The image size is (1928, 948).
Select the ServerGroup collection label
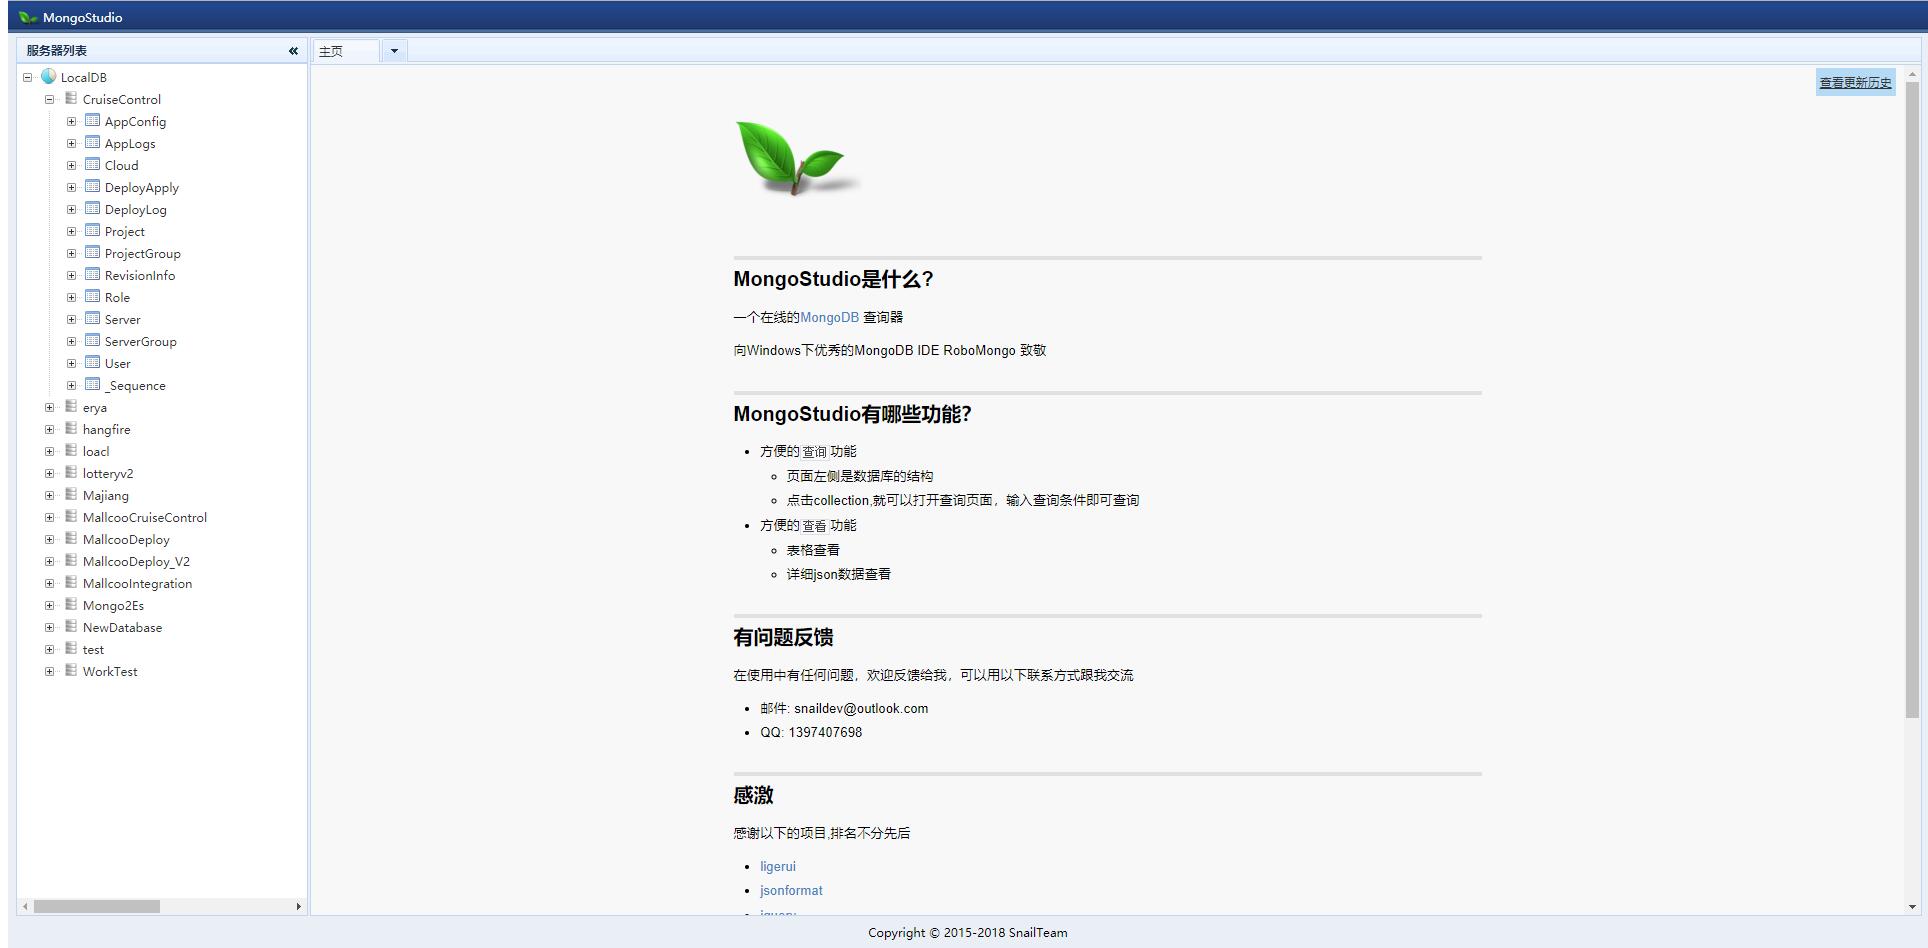pos(140,341)
